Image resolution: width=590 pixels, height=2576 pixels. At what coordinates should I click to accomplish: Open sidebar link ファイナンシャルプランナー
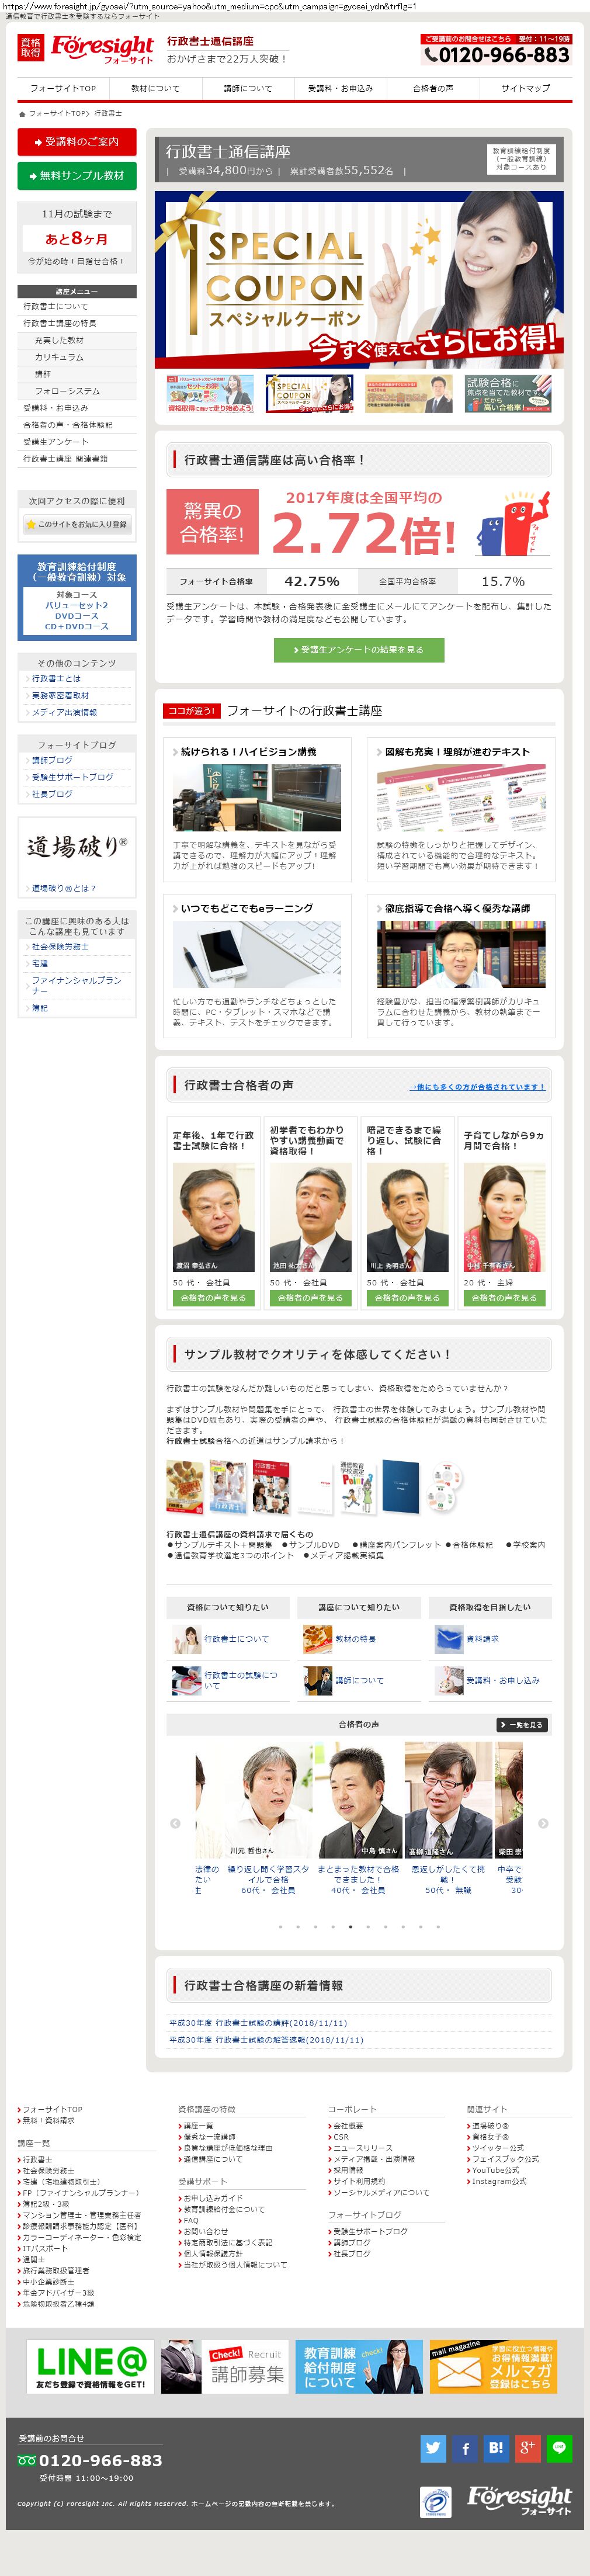point(76,985)
